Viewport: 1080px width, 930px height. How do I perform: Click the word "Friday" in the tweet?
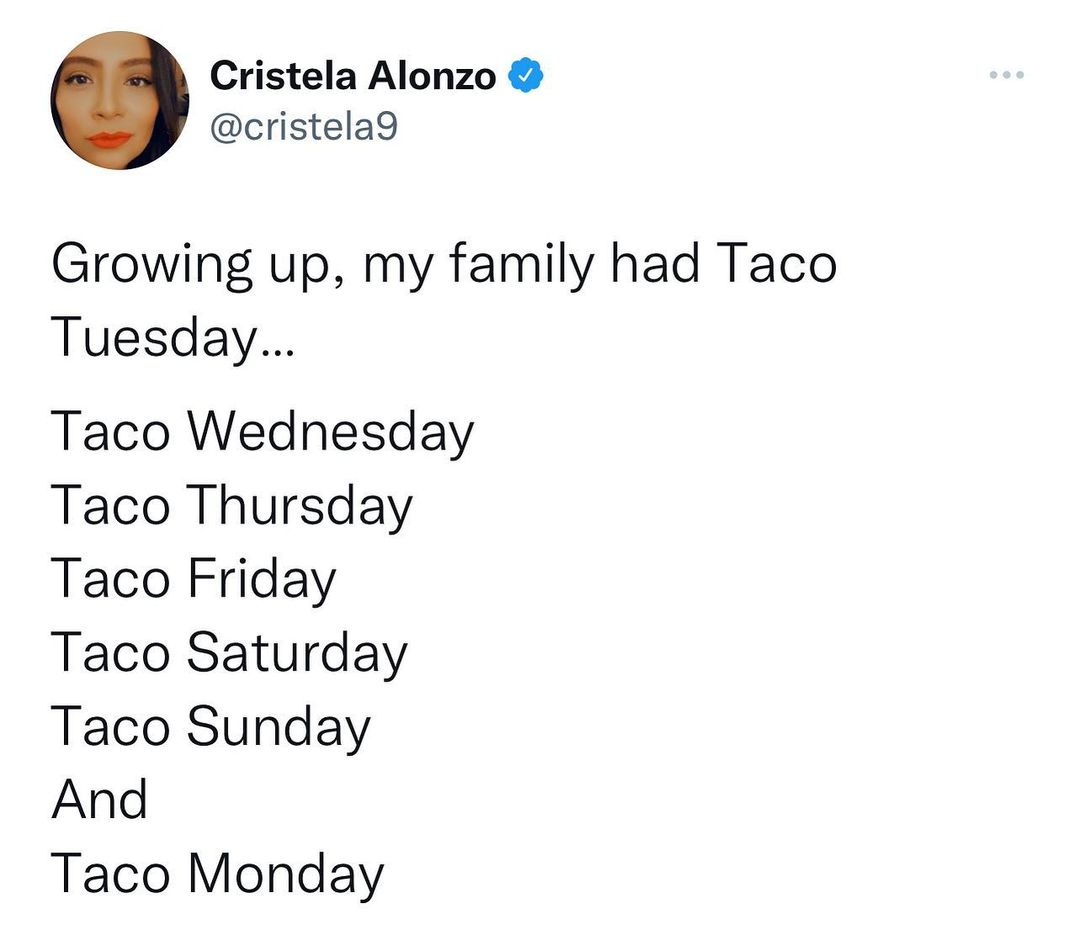[x=261, y=580]
